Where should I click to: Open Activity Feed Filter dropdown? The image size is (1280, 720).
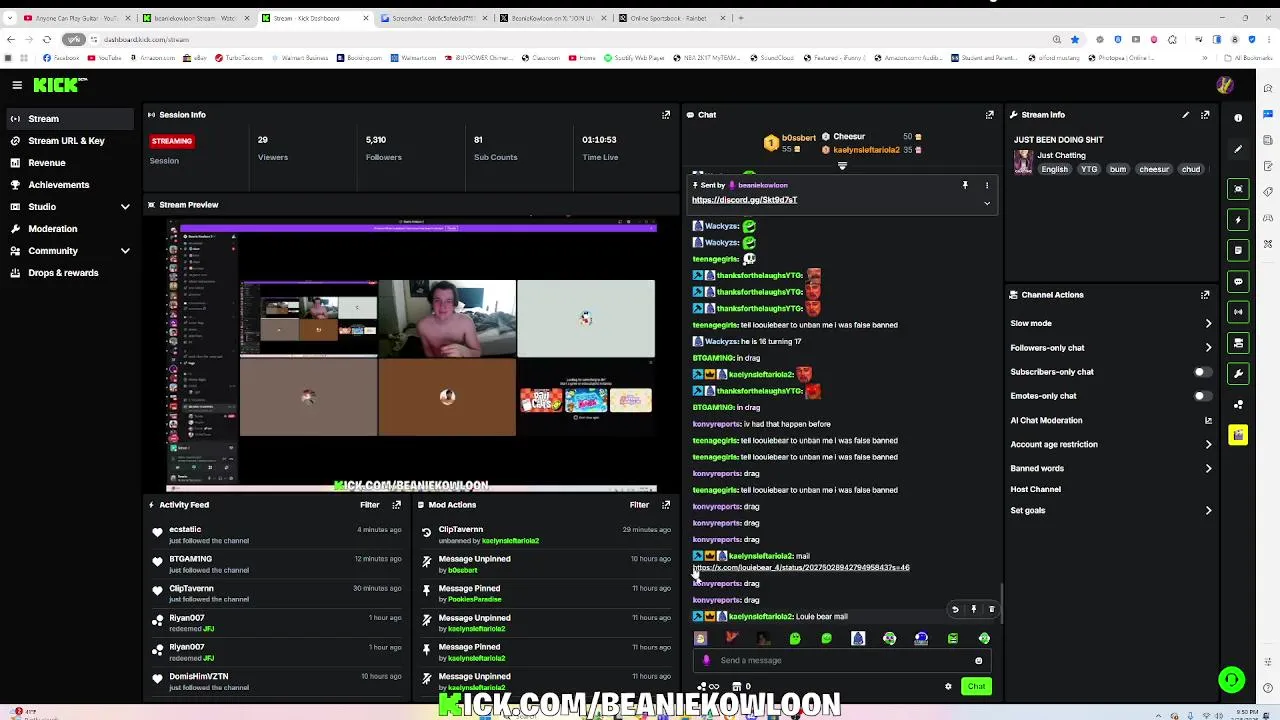point(370,505)
